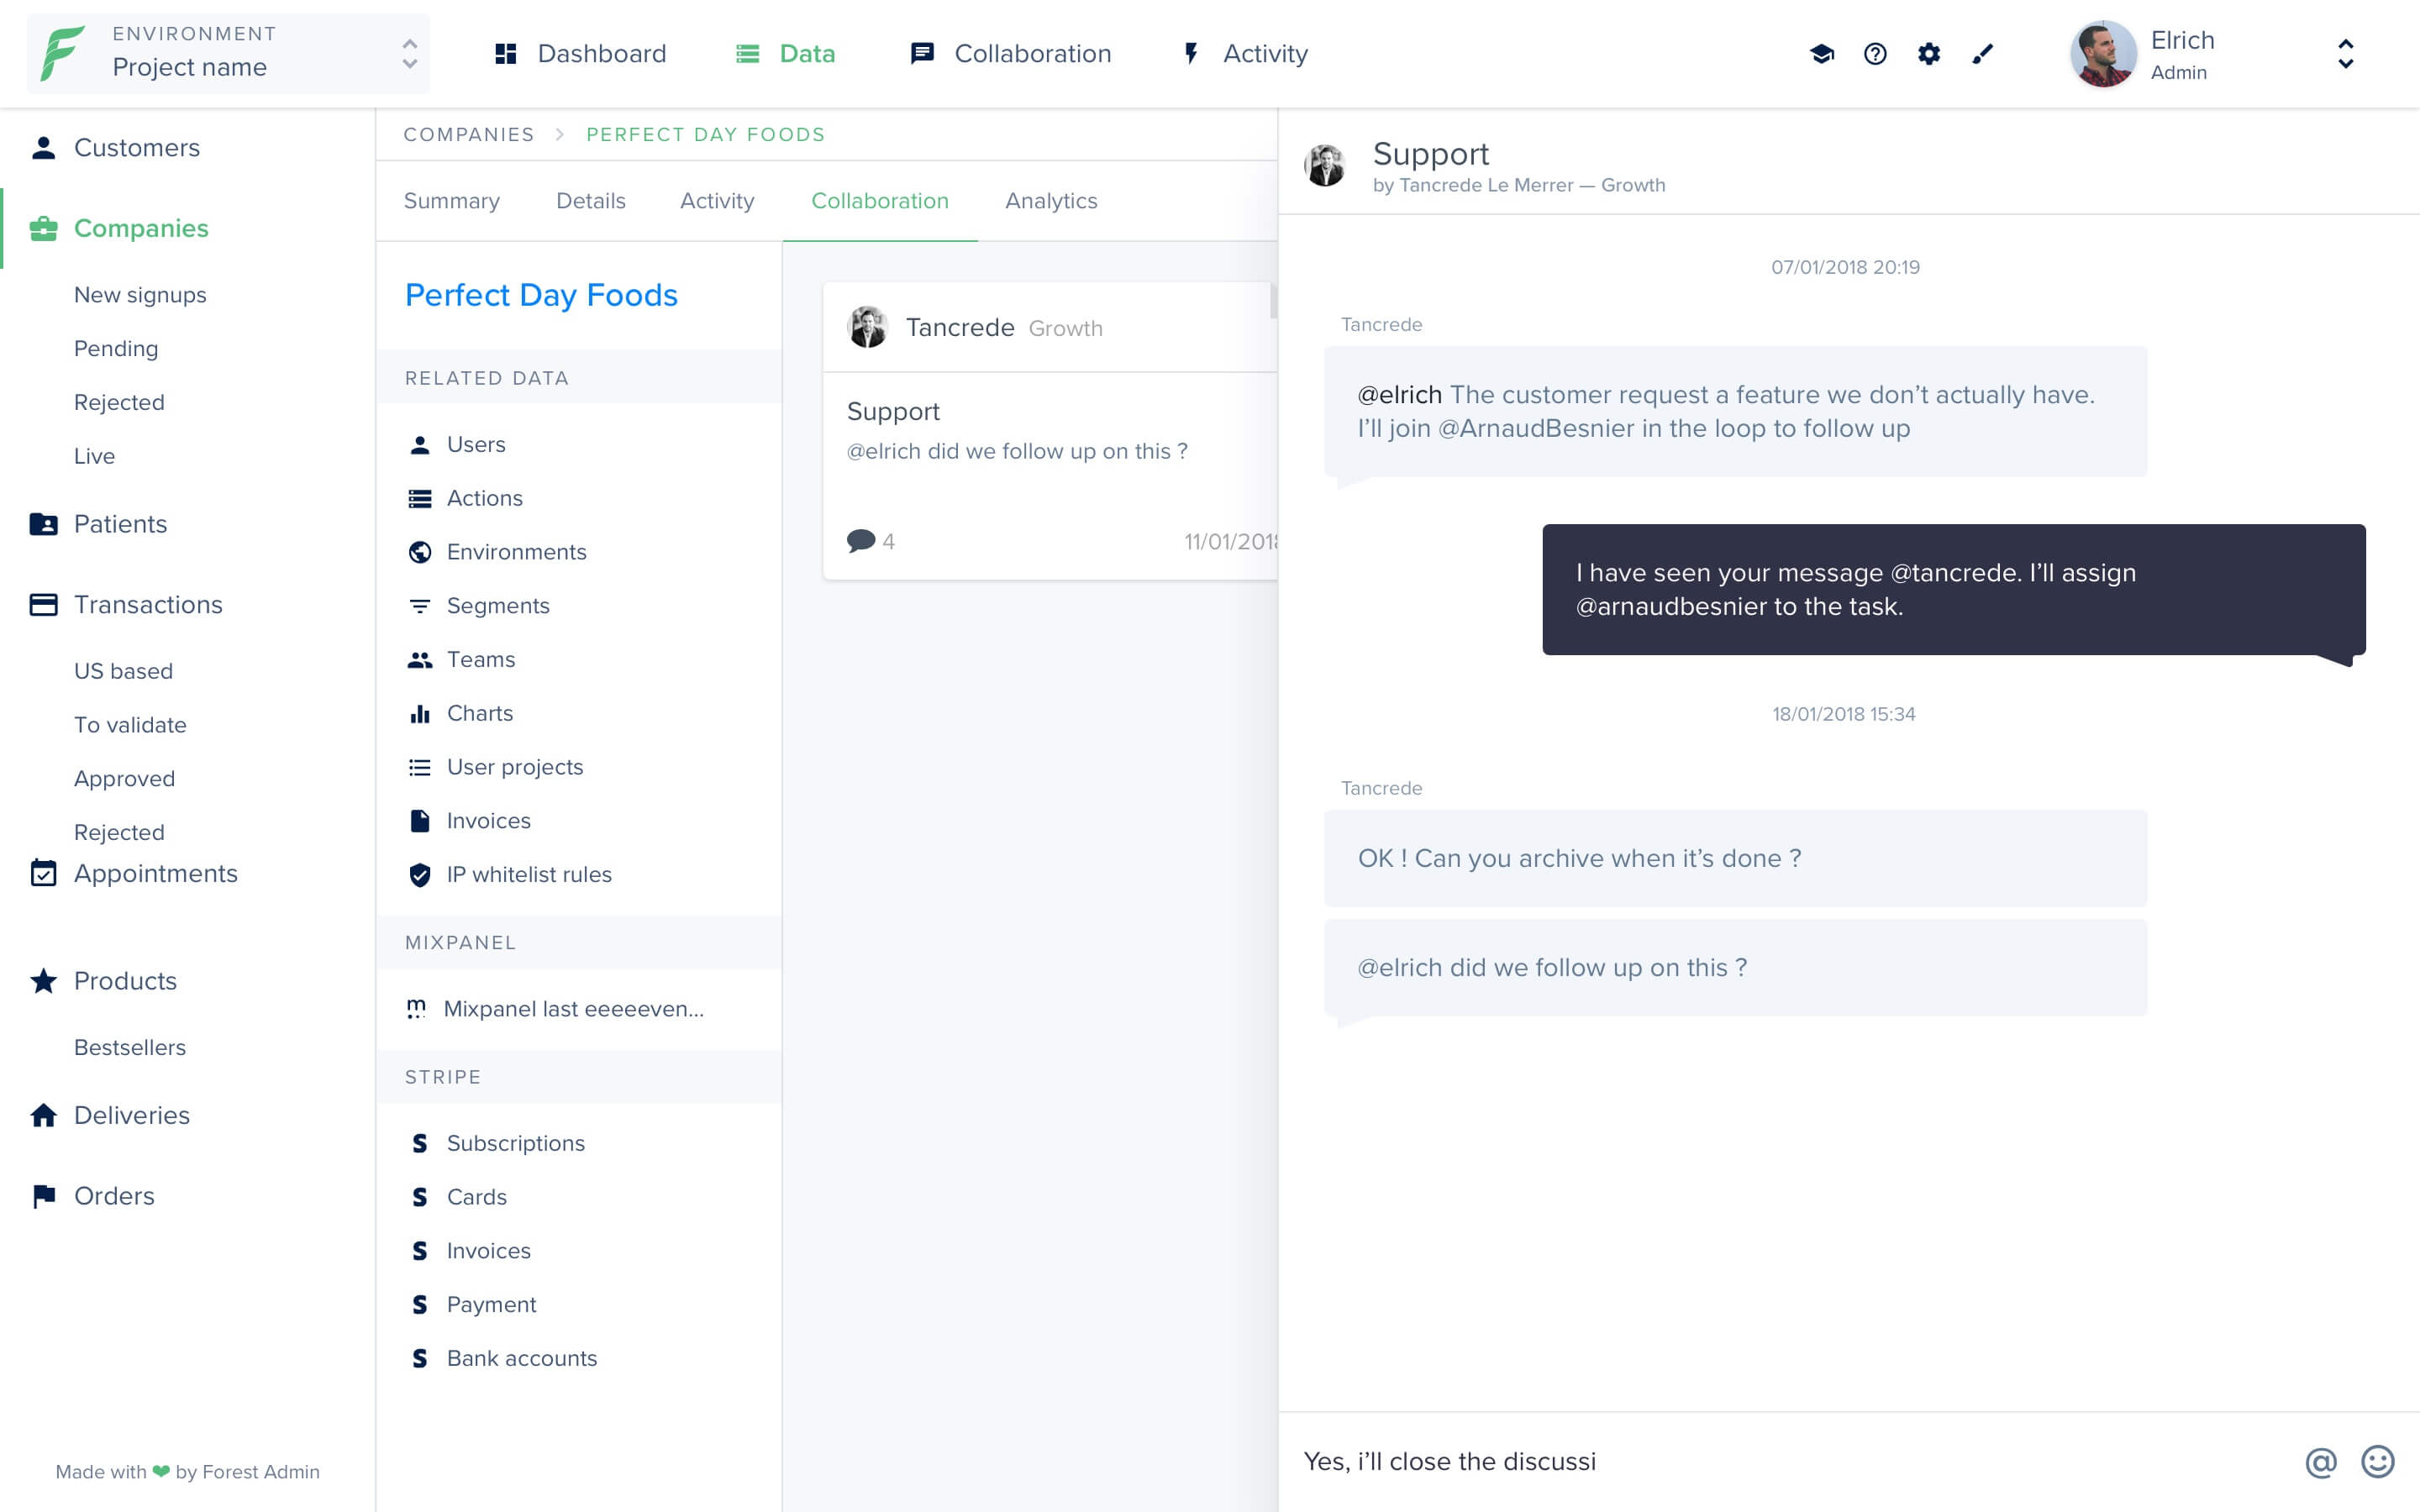This screenshot has height=1512, width=2420.
Task: Open the help question mark icon
Action: pos(1875,54)
